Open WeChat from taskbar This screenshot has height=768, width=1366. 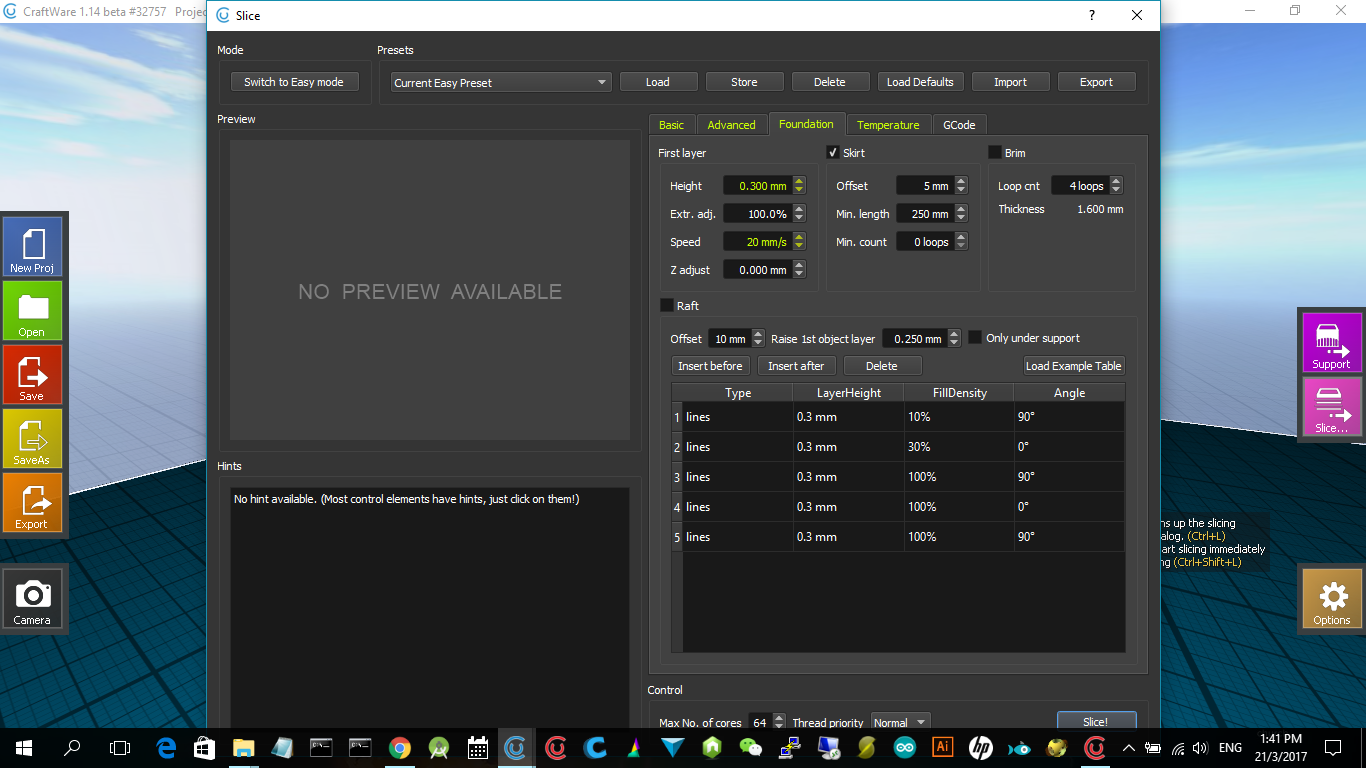coord(750,747)
